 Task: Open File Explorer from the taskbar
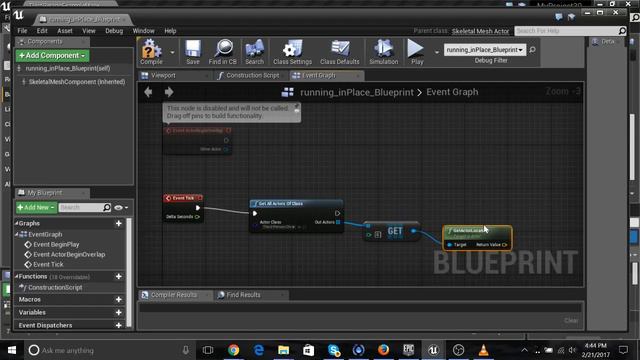[x=283, y=350]
